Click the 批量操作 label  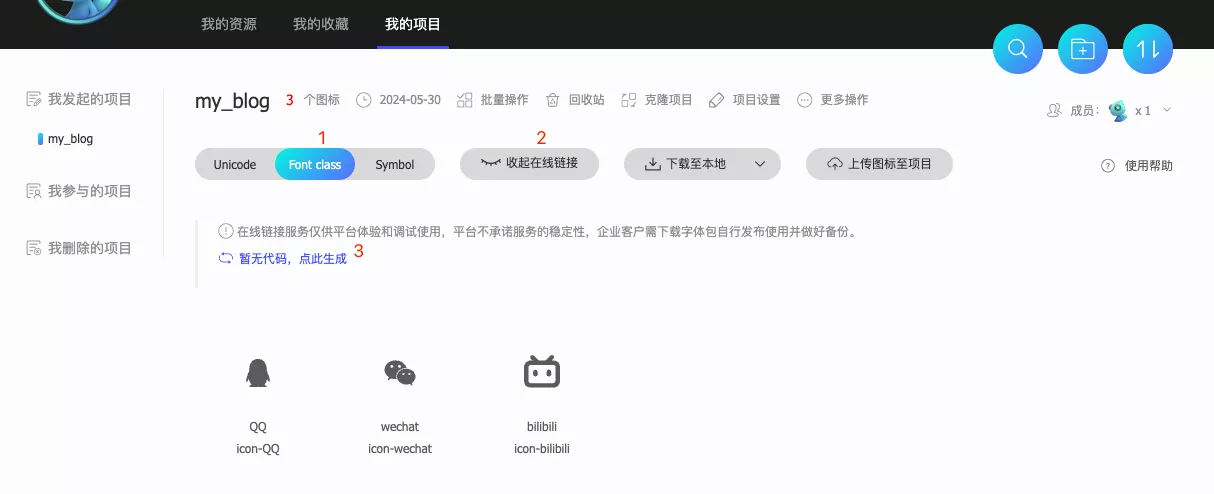(504, 100)
